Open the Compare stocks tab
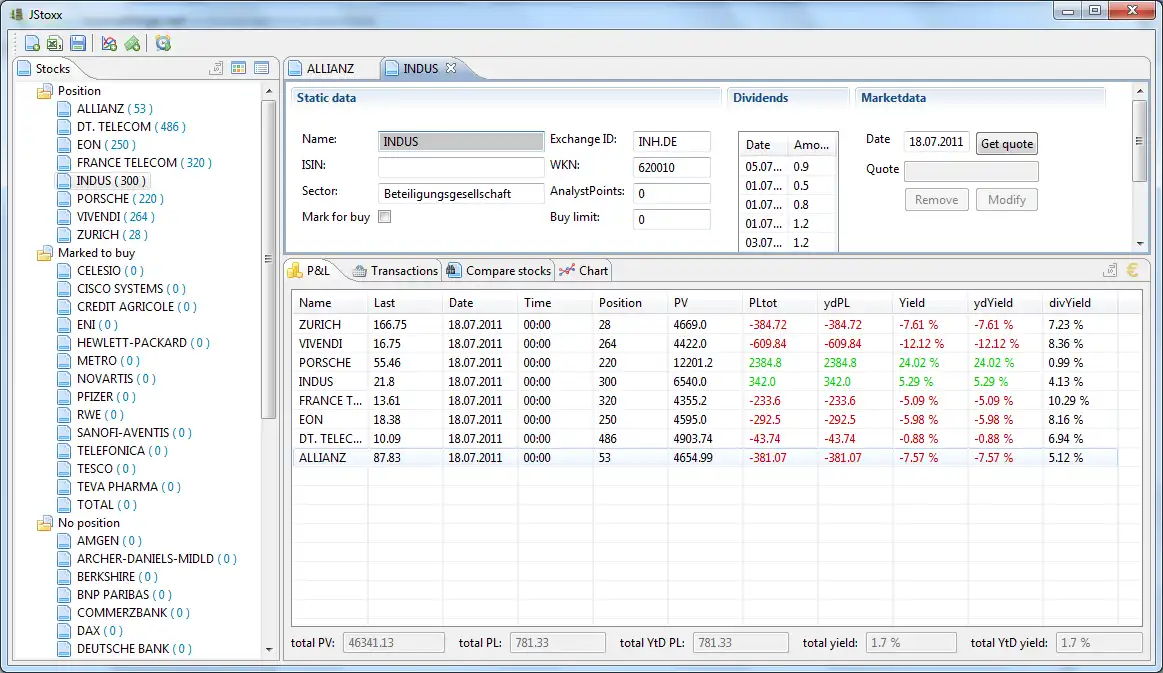Image resolution: width=1163 pixels, height=673 pixels. (x=499, y=271)
